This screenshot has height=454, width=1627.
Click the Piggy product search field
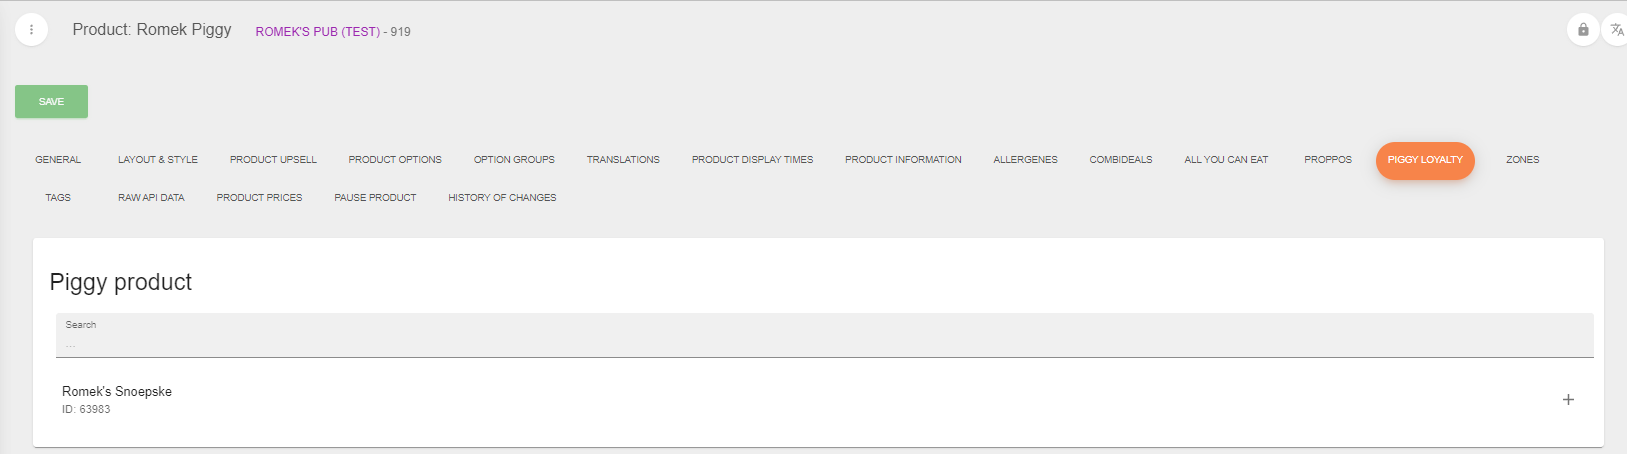[825, 335]
